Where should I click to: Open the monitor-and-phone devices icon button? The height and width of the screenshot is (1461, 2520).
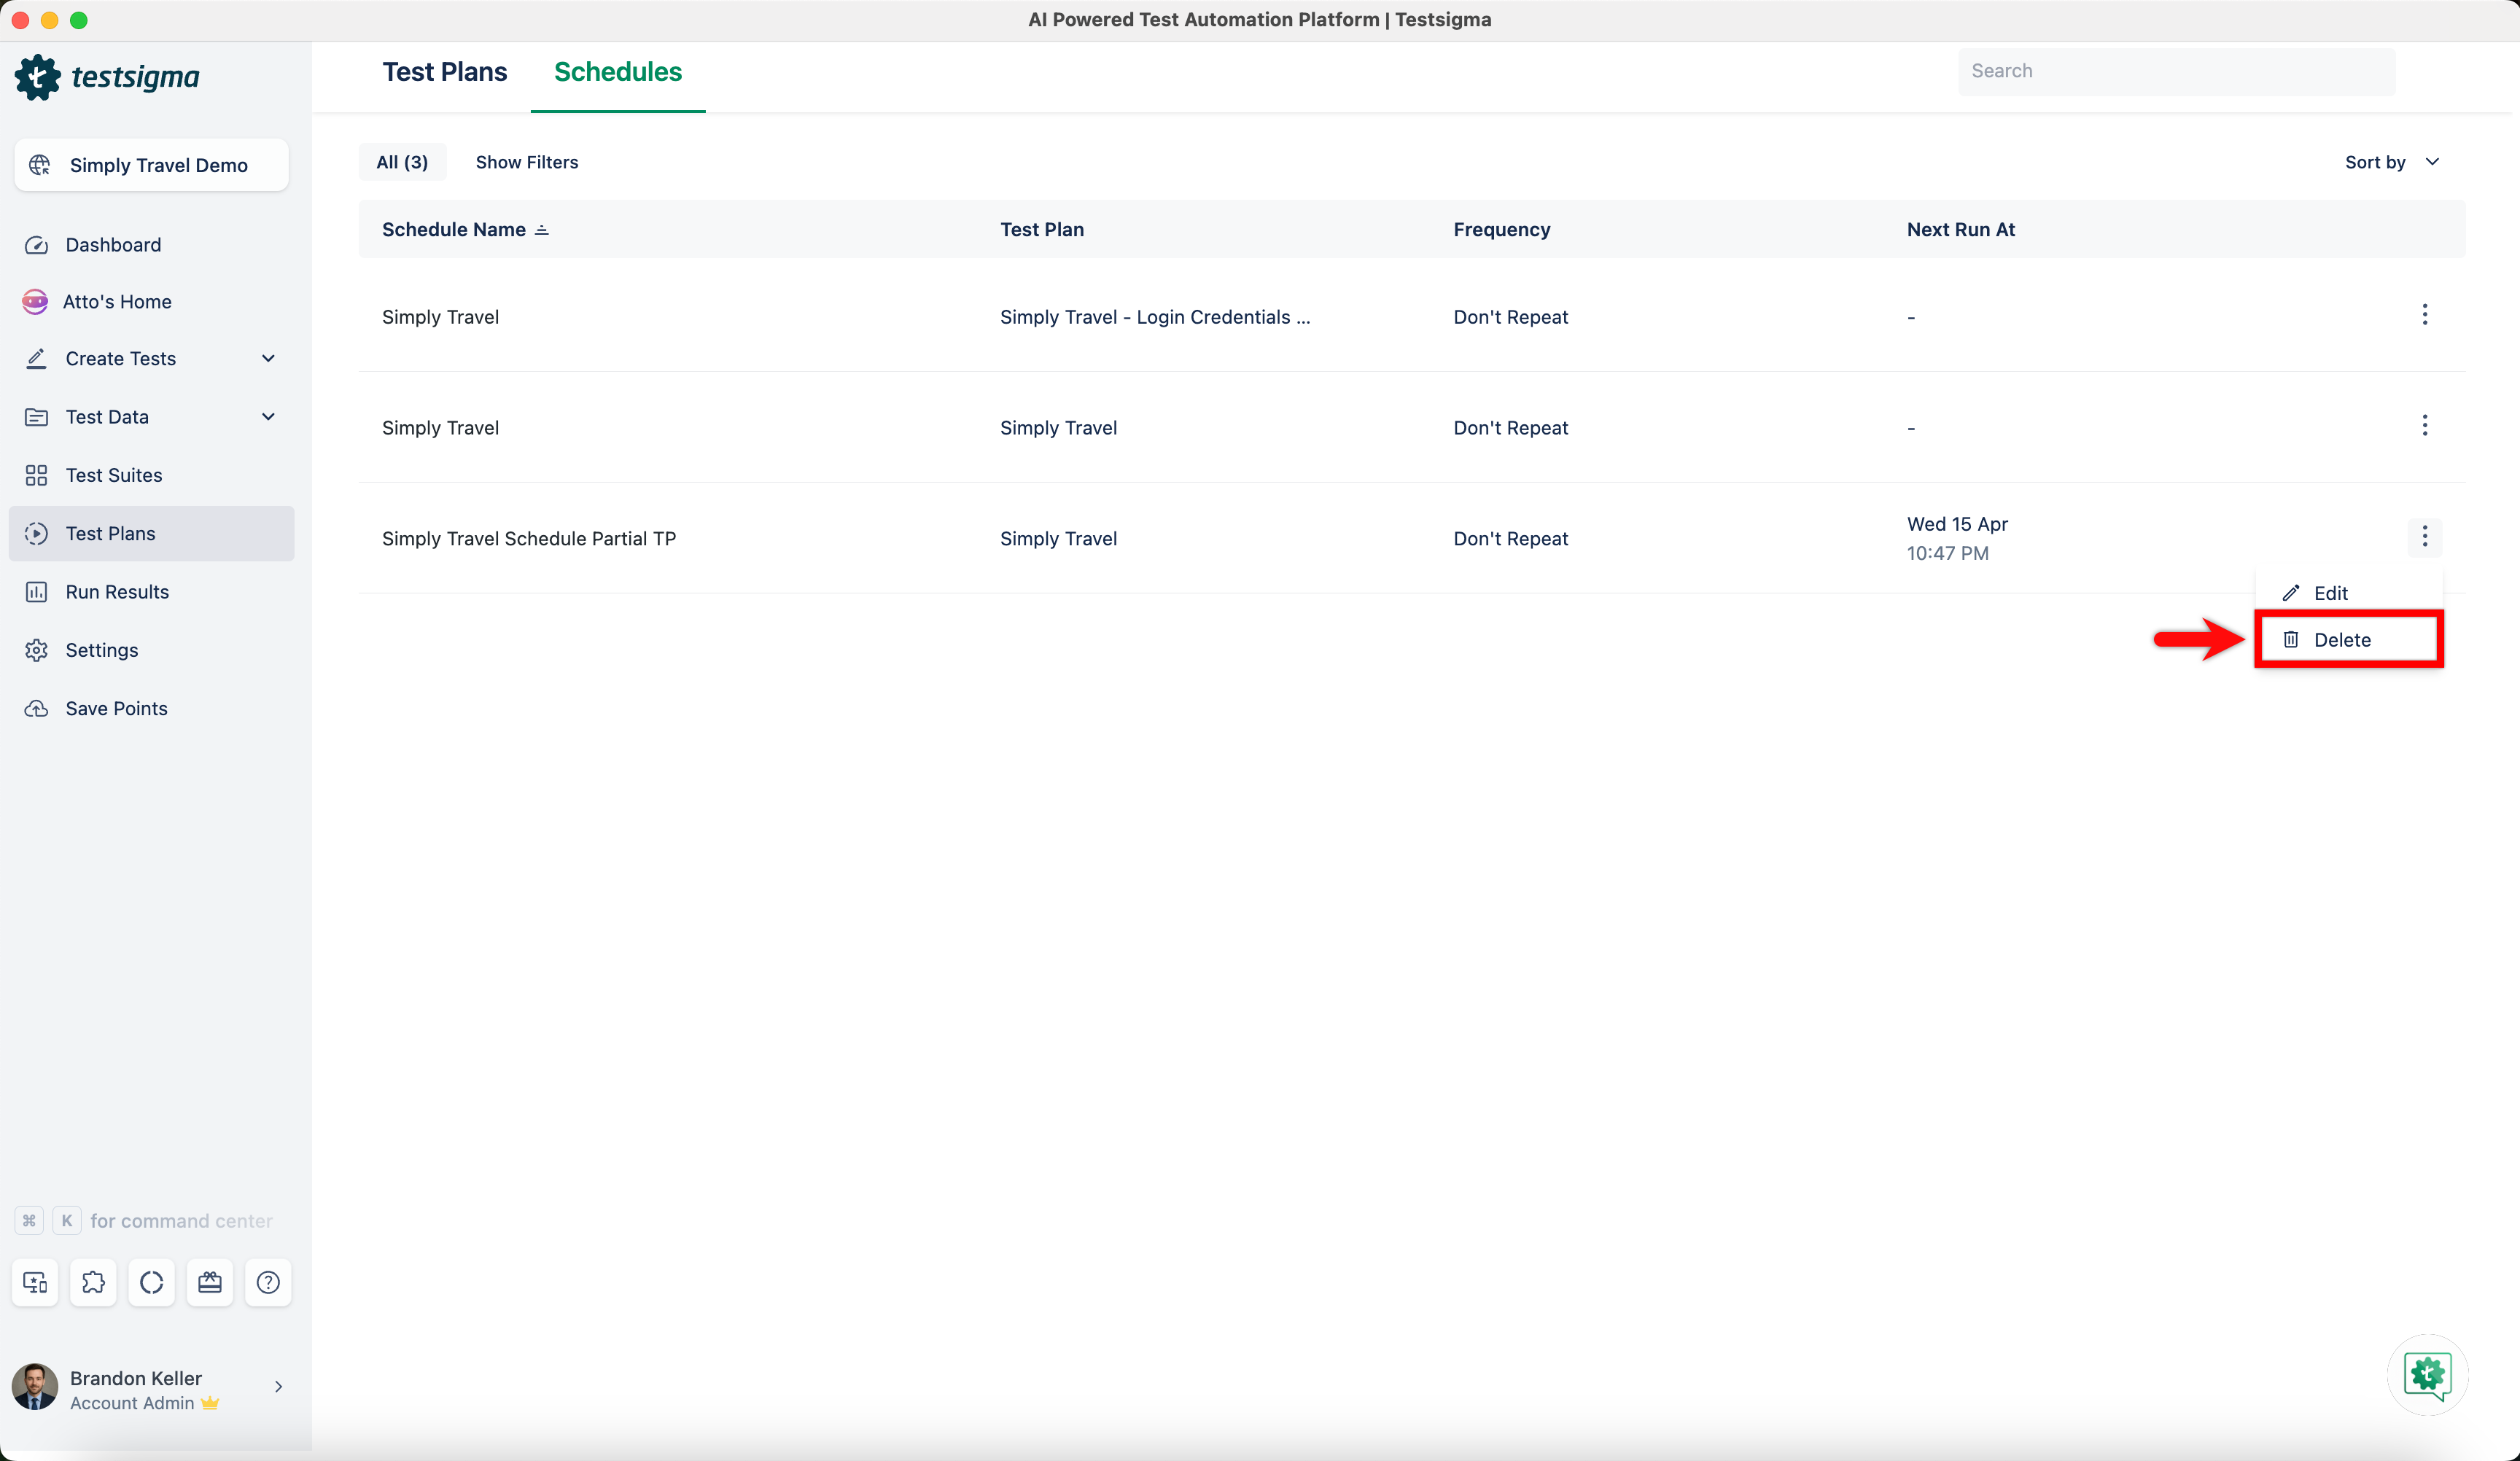point(35,1282)
